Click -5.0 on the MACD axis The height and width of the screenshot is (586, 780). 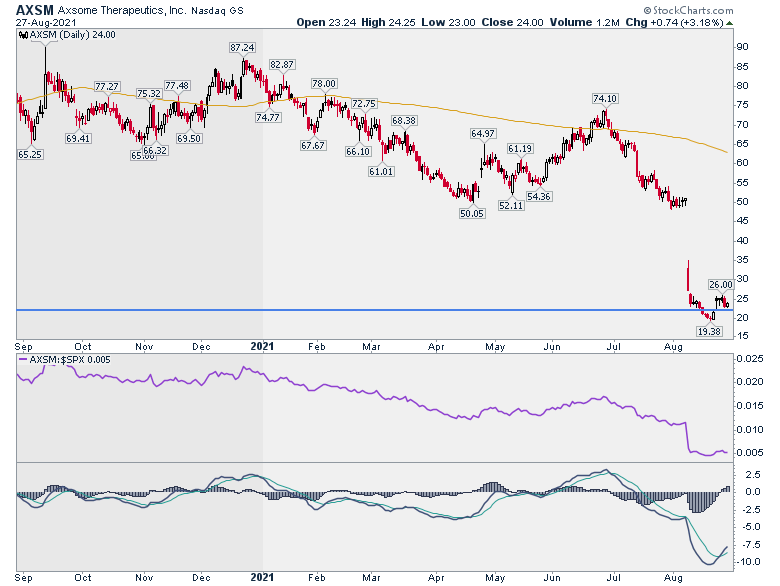[749, 527]
